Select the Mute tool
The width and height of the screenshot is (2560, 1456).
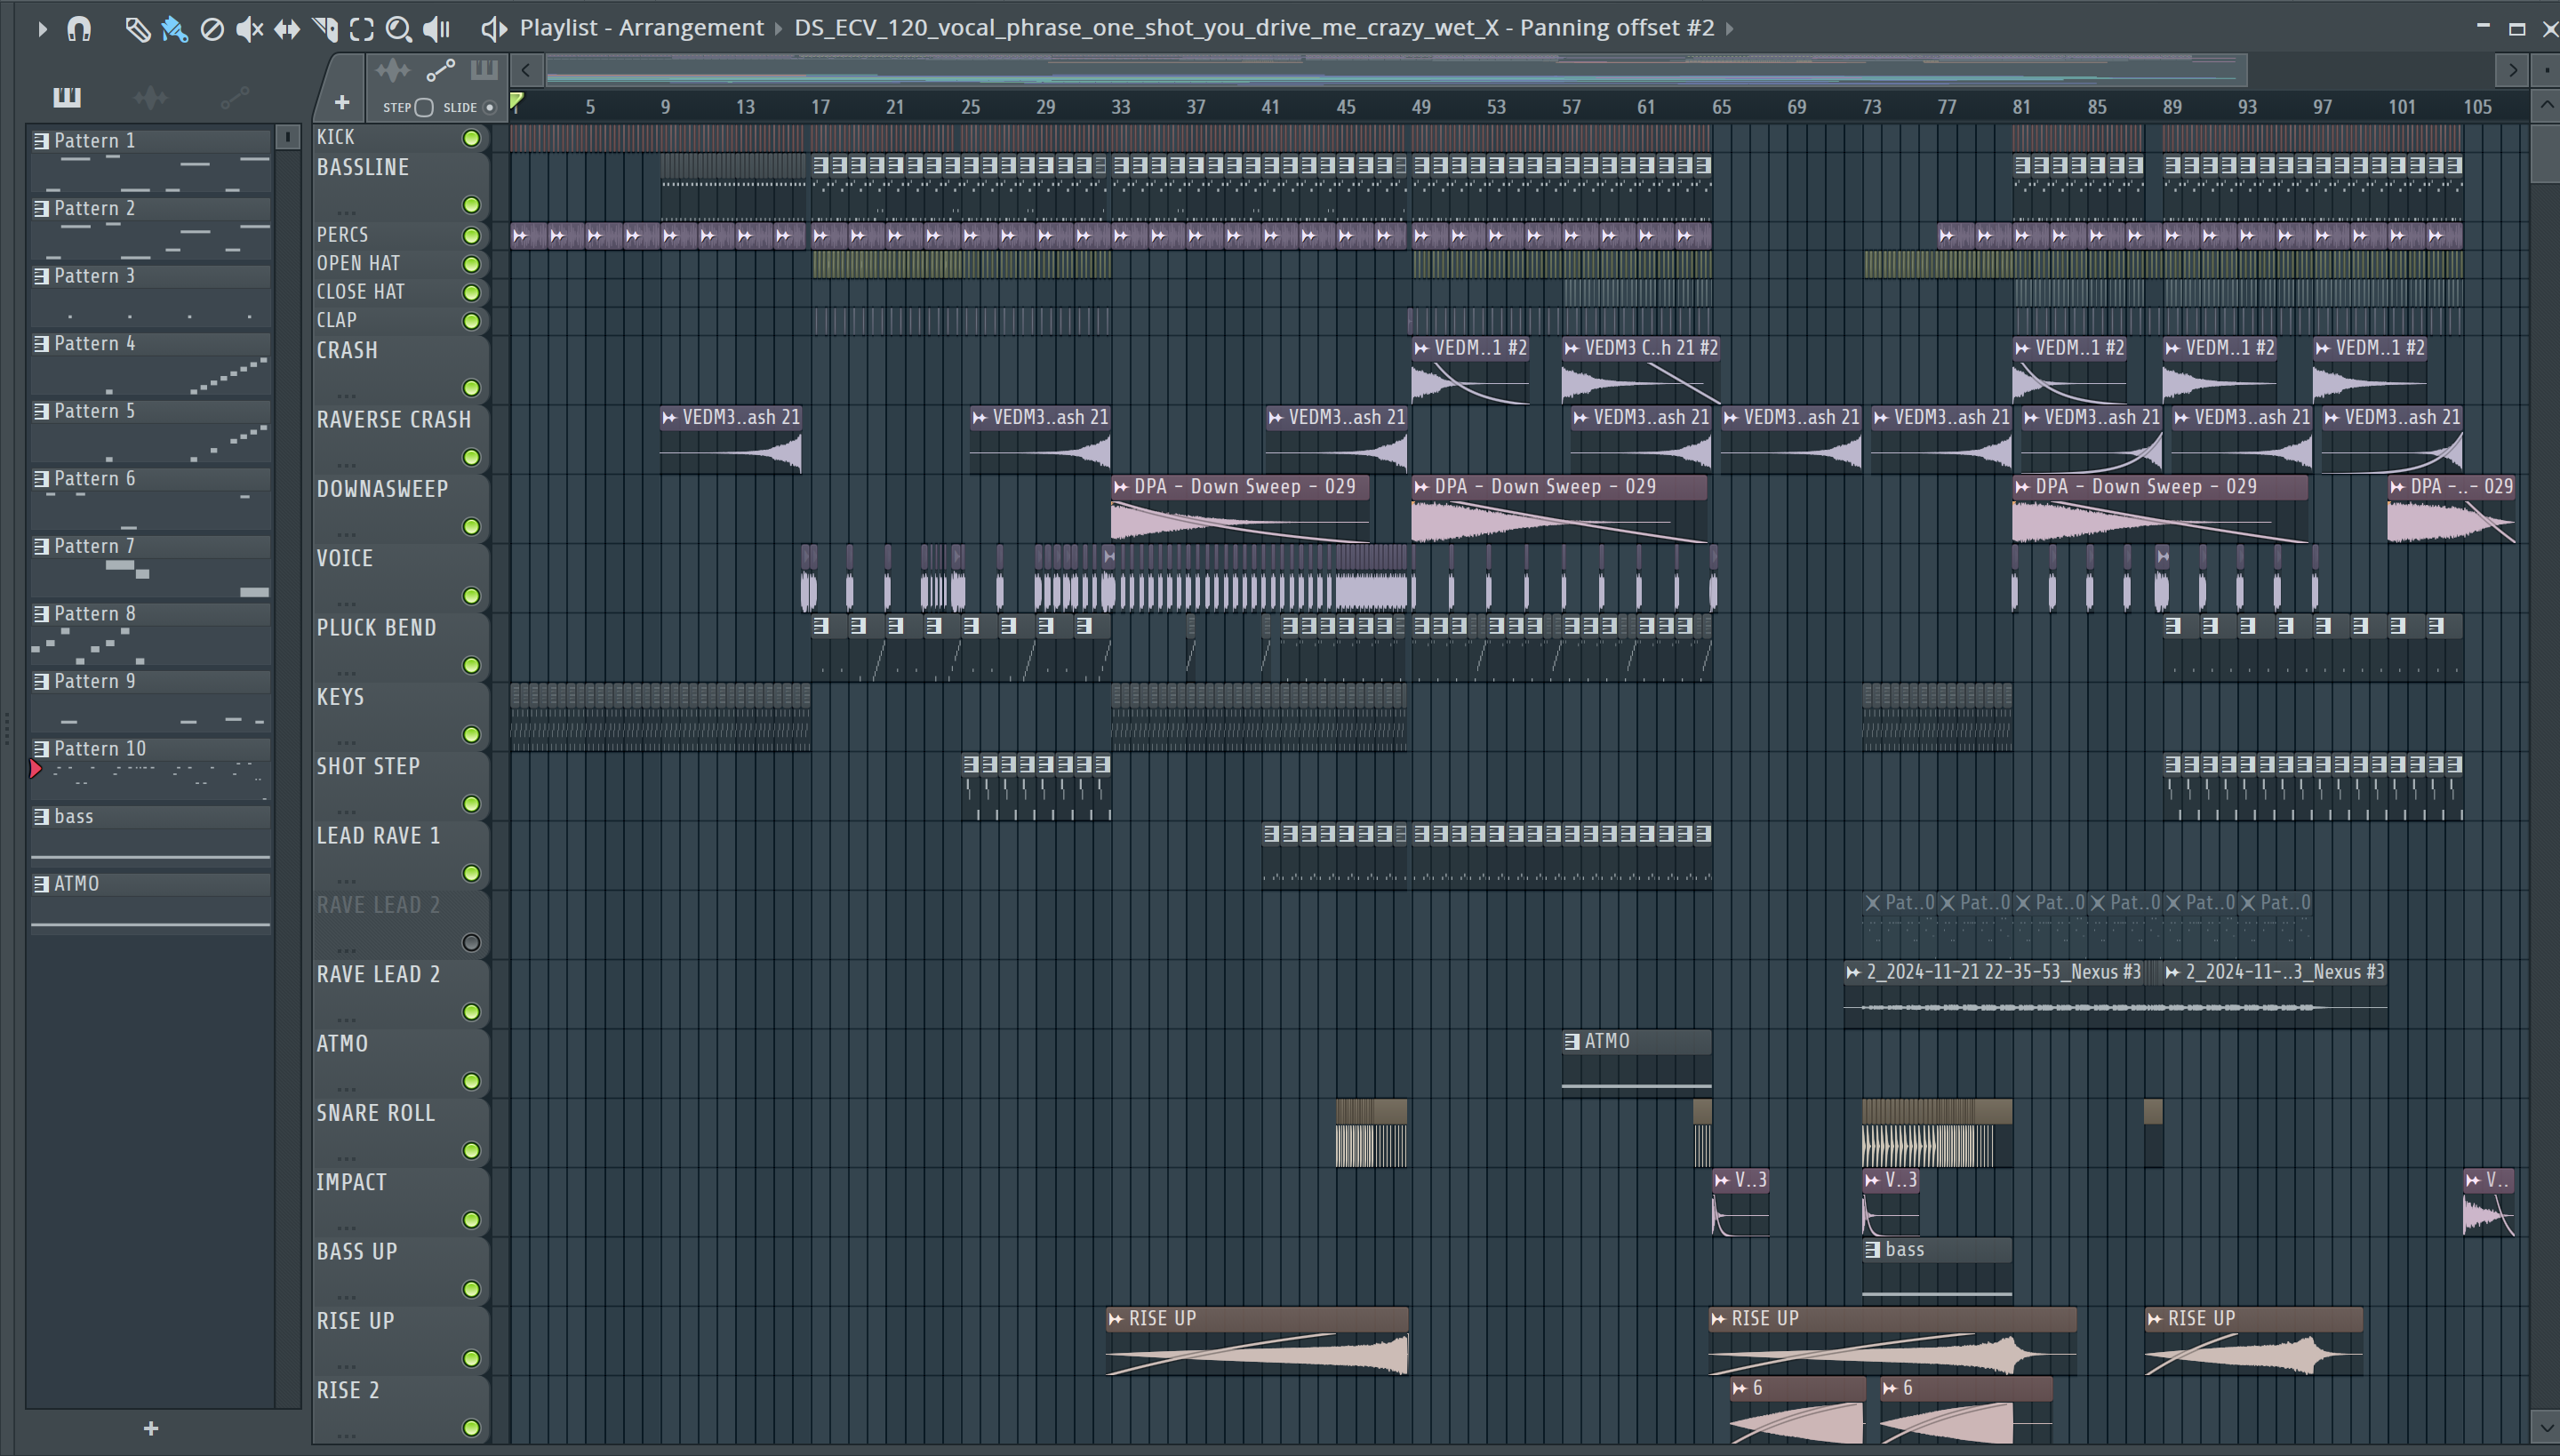[x=249, y=29]
